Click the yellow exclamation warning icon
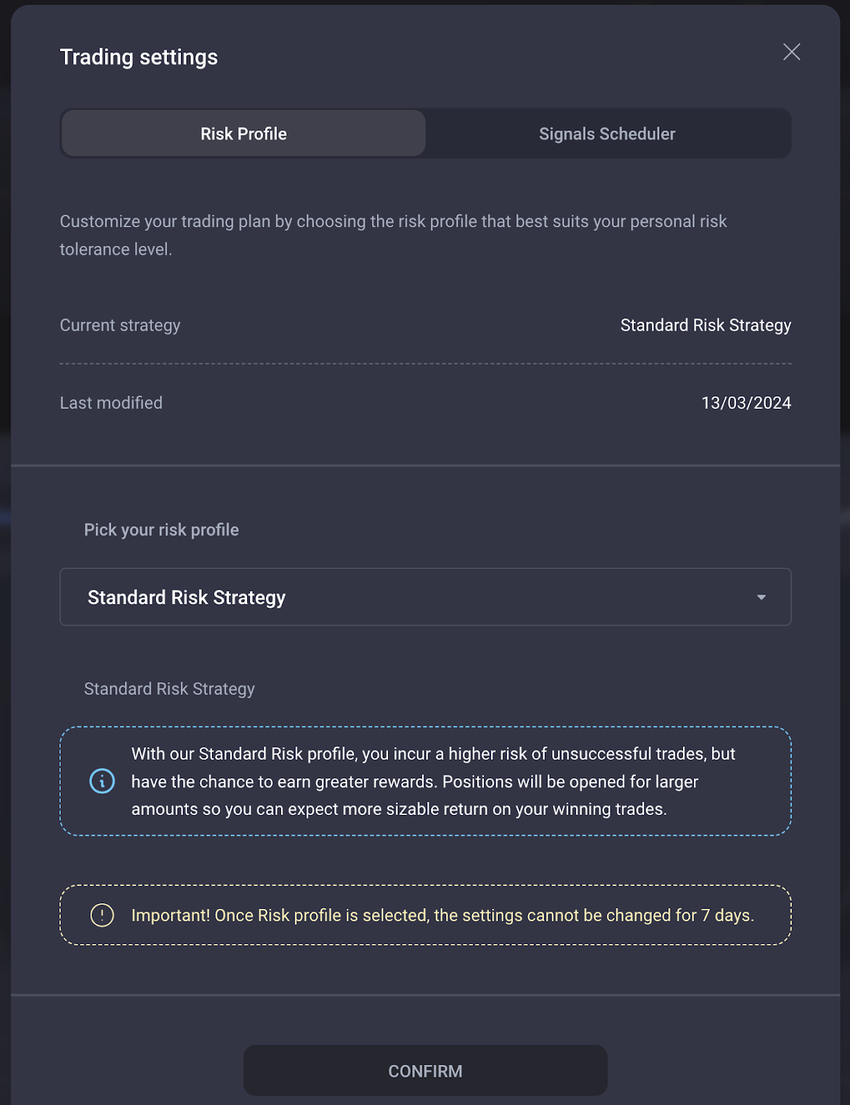 102,915
